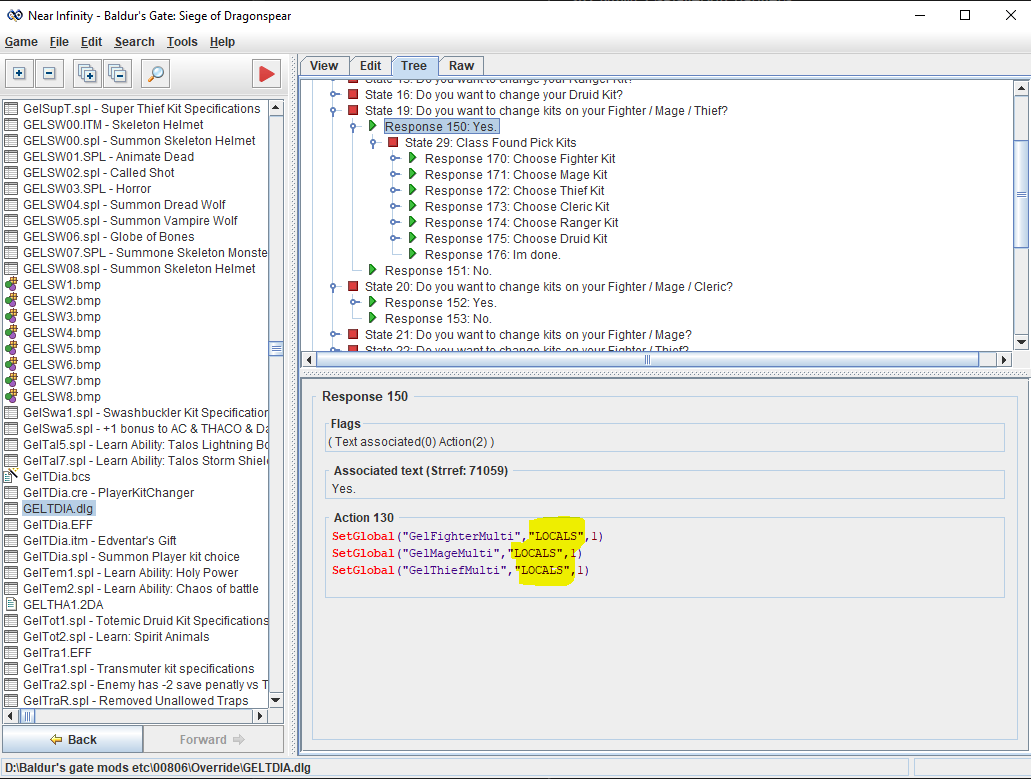Screen dimensions: 1031x779
Task: Launch the game with the red play button
Action: [x=266, y=73]
